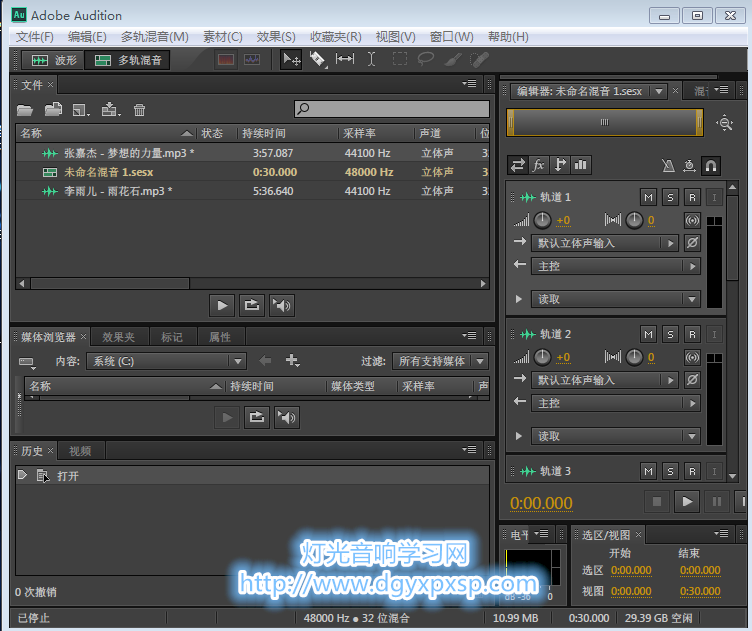The image size is (752, 631).
Task: Expand Track 1 automation lanes triangle
Action: (518, 299)
